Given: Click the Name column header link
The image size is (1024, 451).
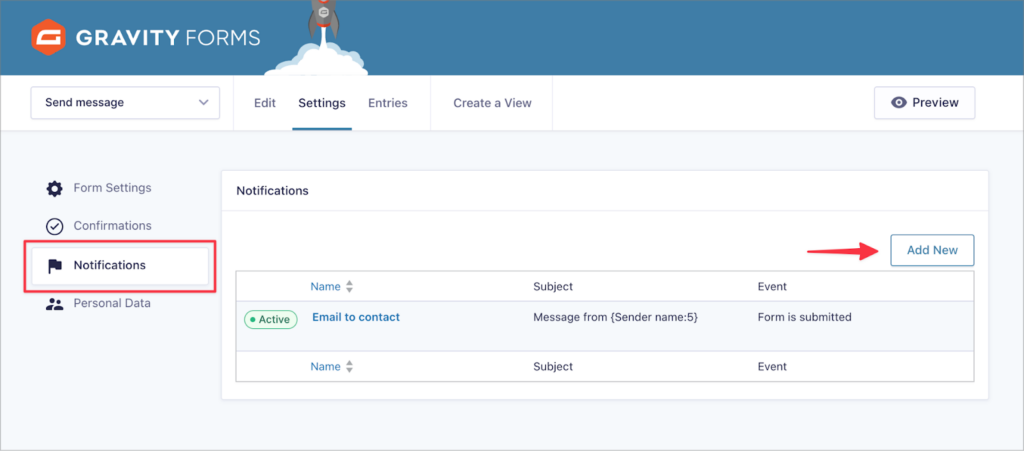Looking at the screenshot, I should 325,287.
